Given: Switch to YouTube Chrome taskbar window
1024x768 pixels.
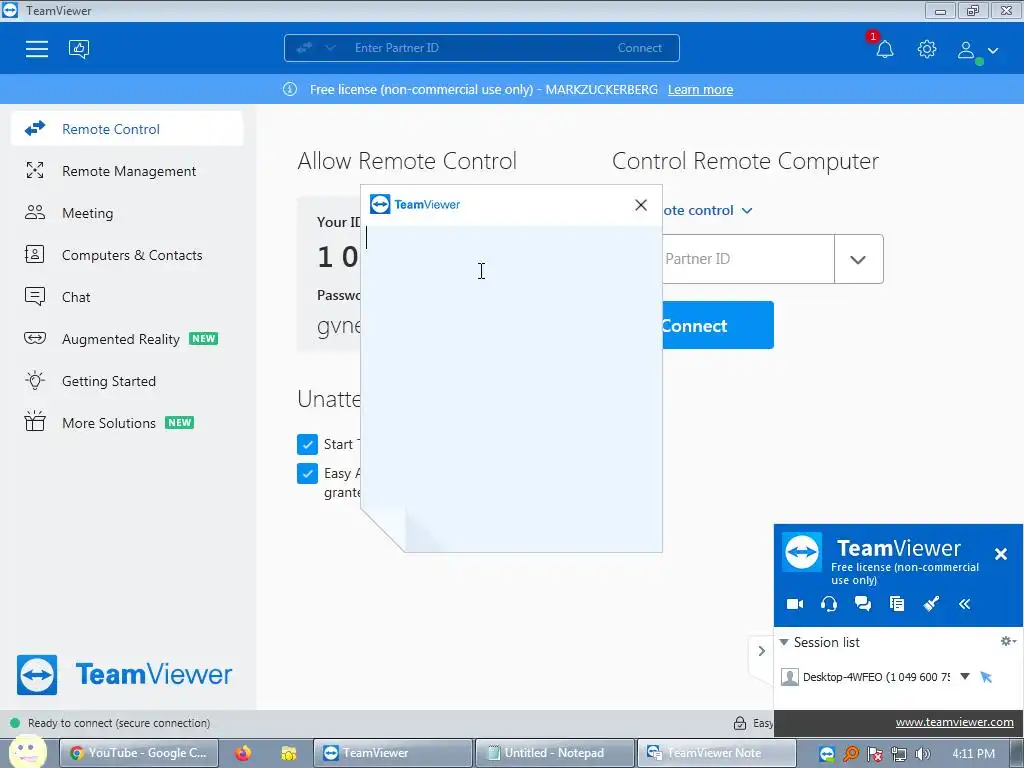Looking at the screenshot, I should [x=138, y=753].
